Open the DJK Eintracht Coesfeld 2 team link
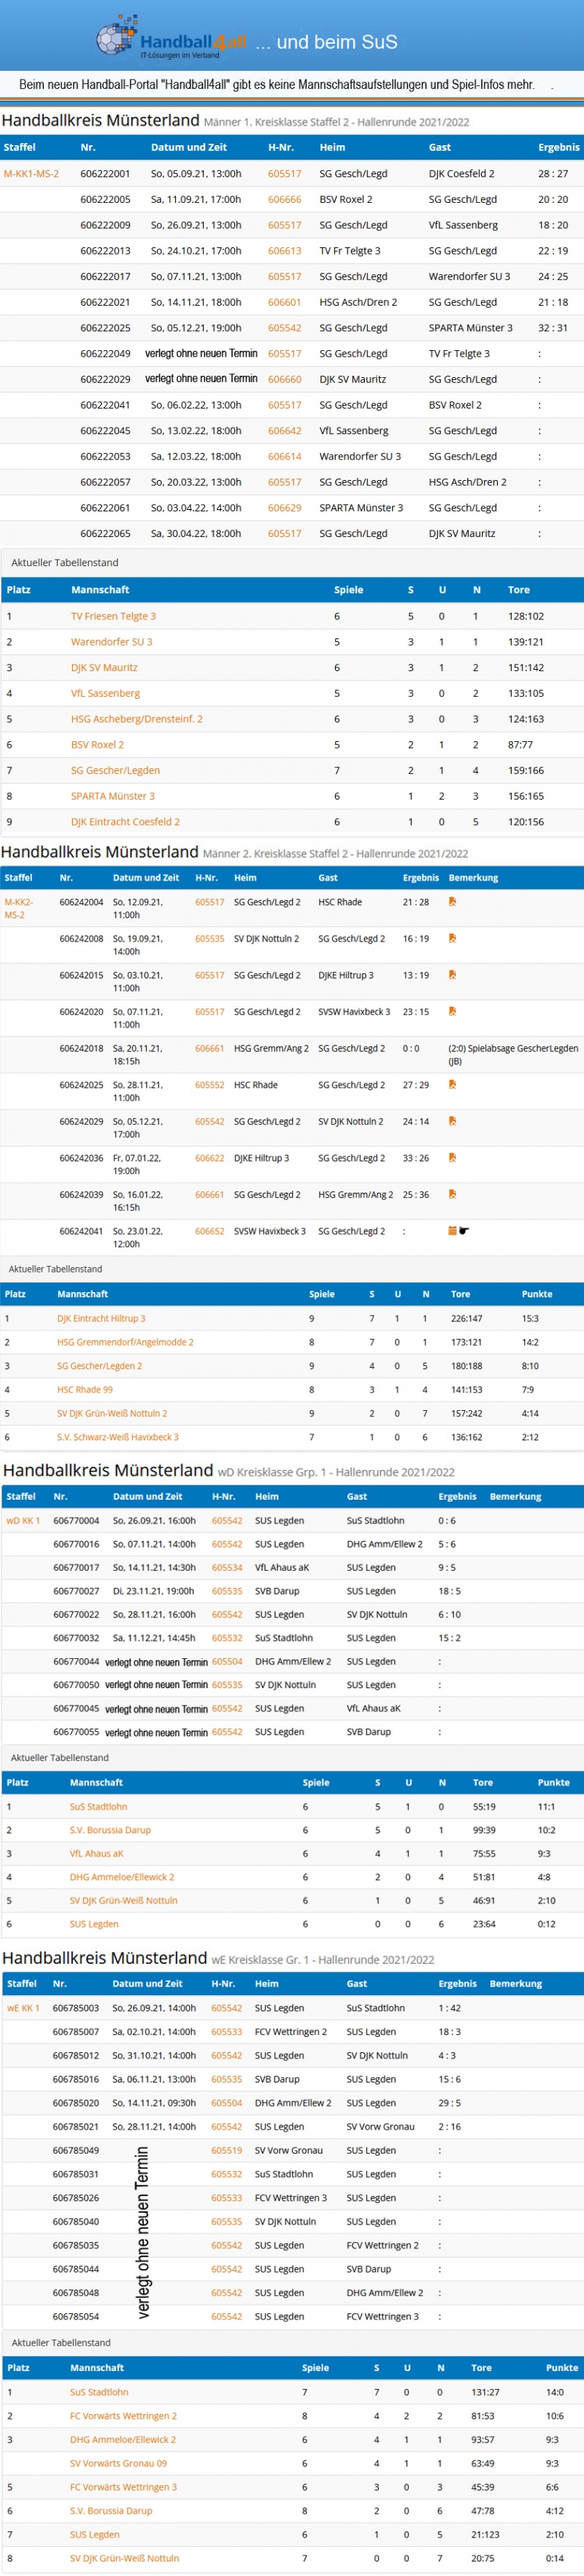 (x=125, y=822)
